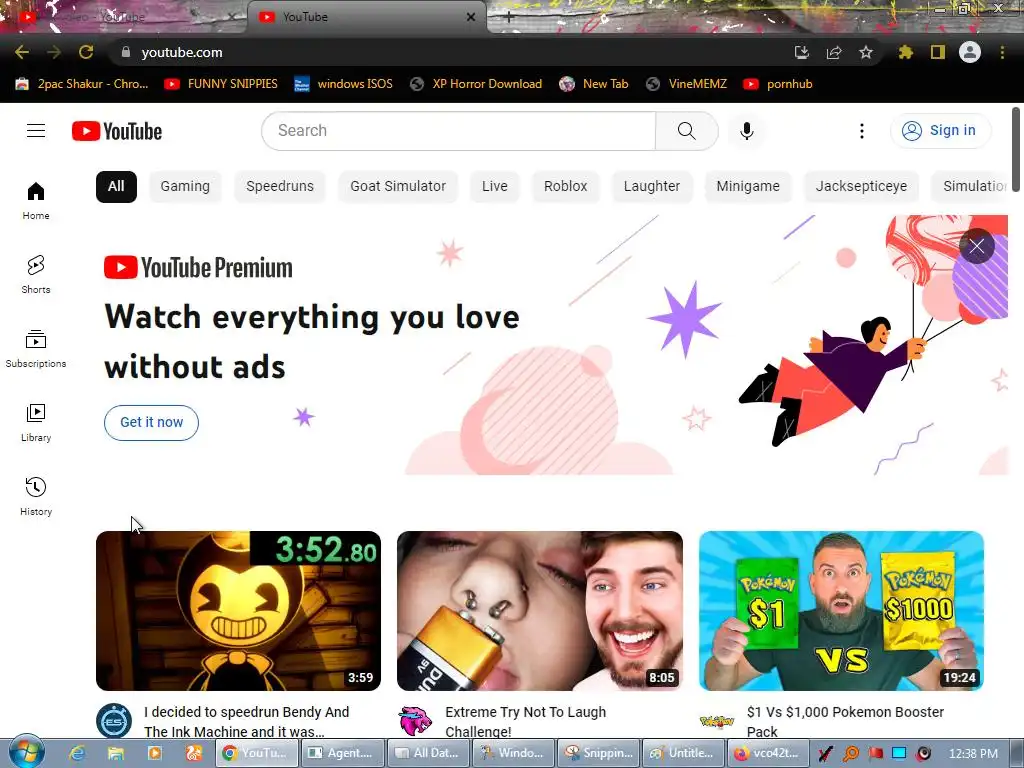Viewport: 1024px width, 768px height.
Task: Select the Goat Simulator filter chip
Action: pos(398,186)
